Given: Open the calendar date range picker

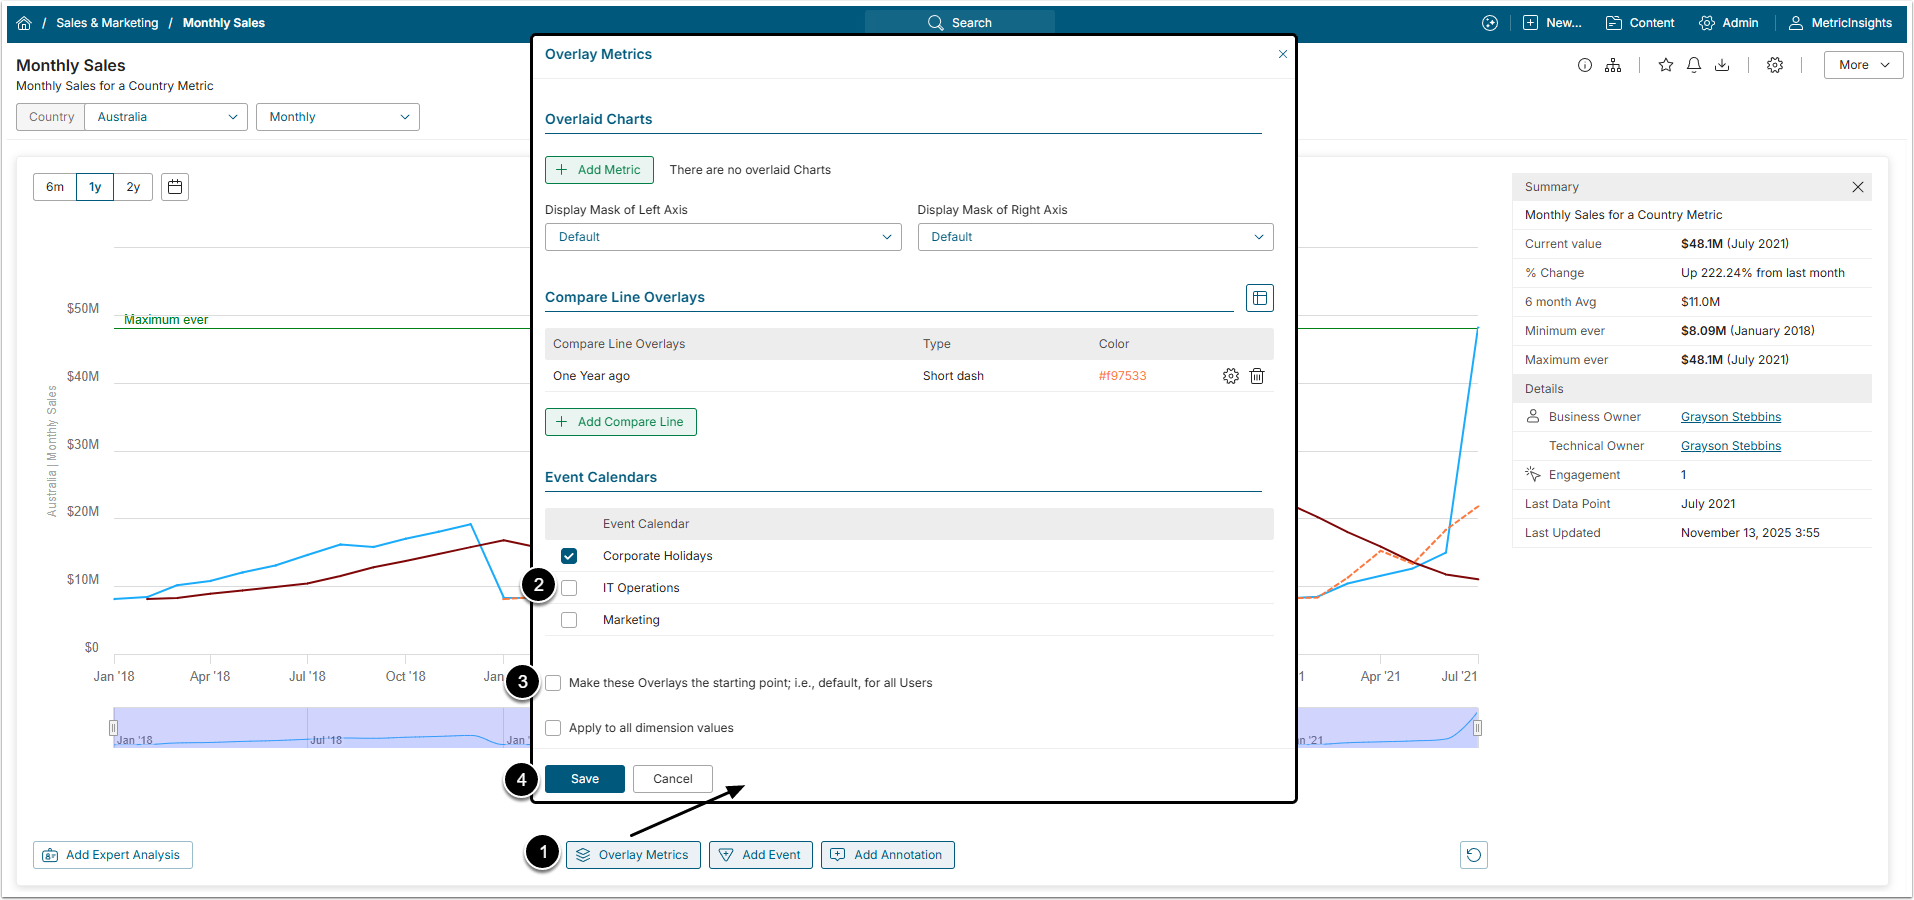Looking at the screenshot, I should [175, 187].
